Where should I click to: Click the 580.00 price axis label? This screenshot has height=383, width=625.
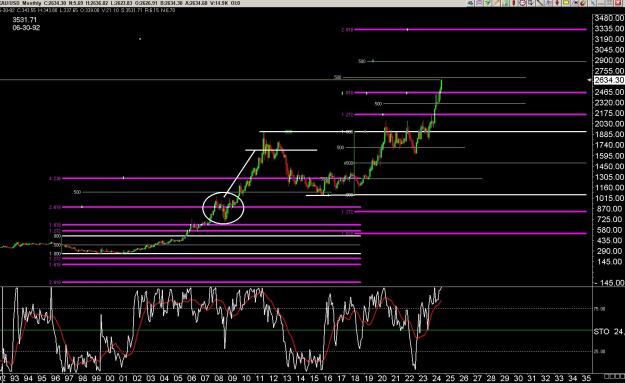(x=610, y=230)
